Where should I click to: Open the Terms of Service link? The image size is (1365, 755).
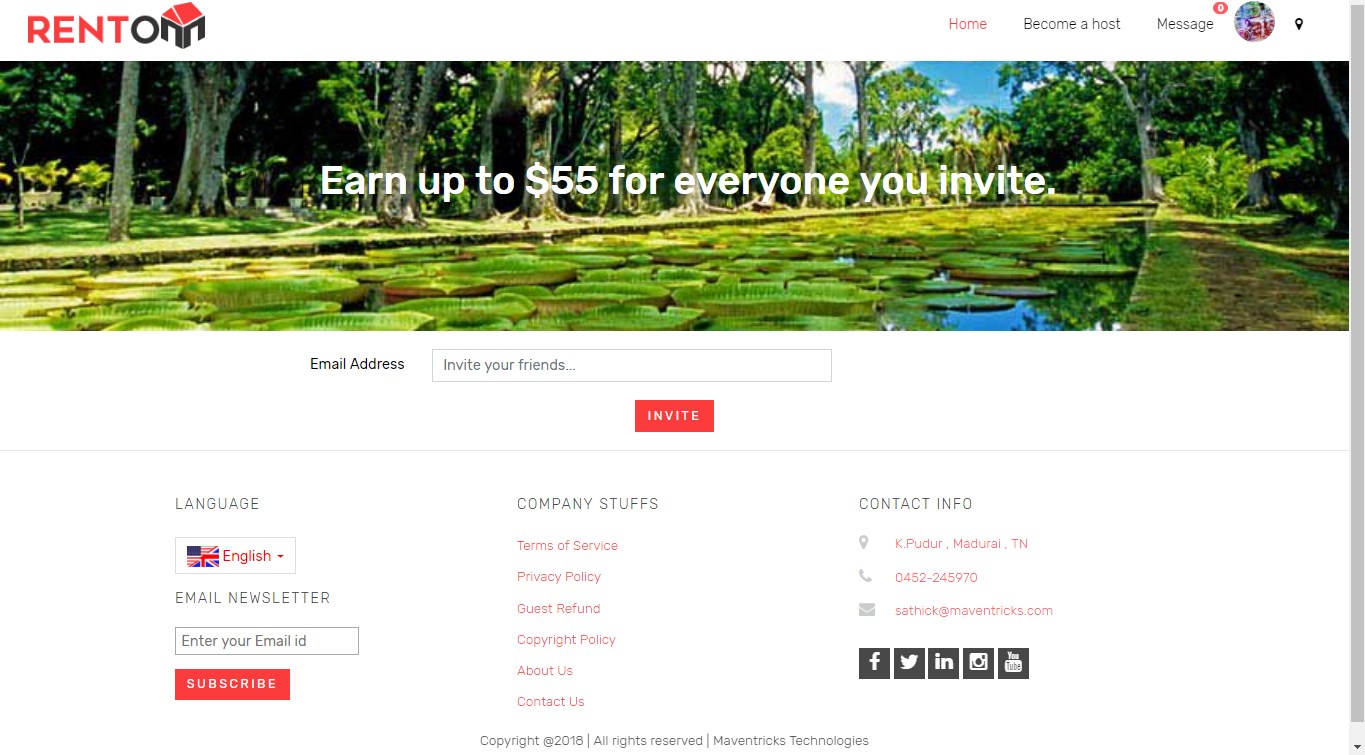click(x=567, y=546)
